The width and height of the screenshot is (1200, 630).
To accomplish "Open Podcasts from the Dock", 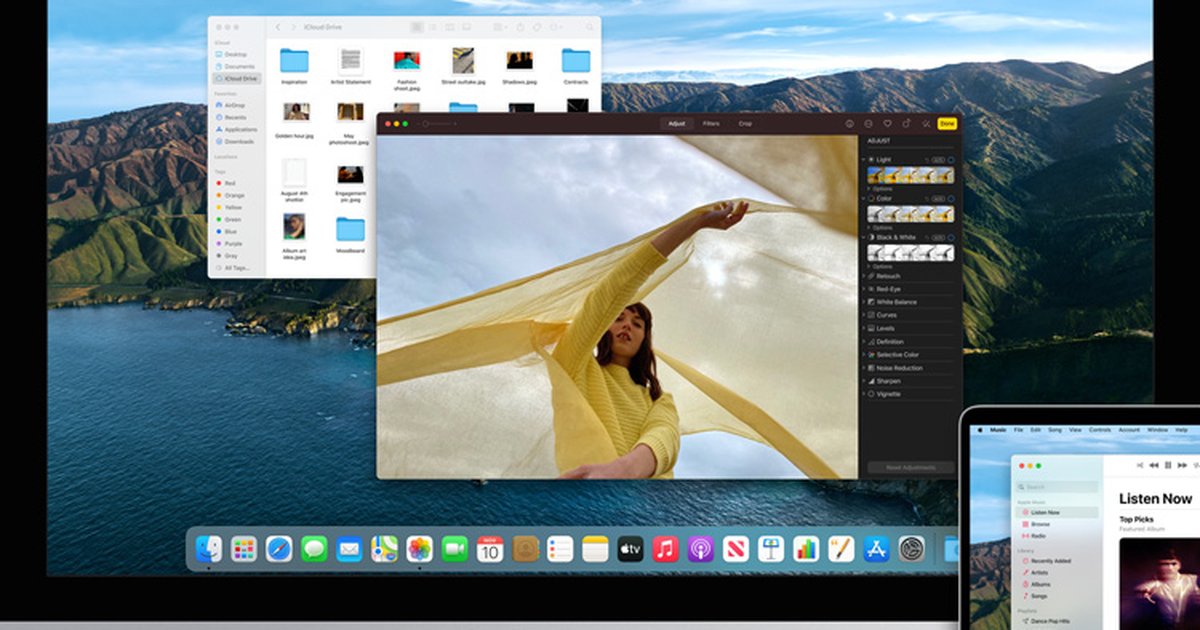I will [700, 548].
